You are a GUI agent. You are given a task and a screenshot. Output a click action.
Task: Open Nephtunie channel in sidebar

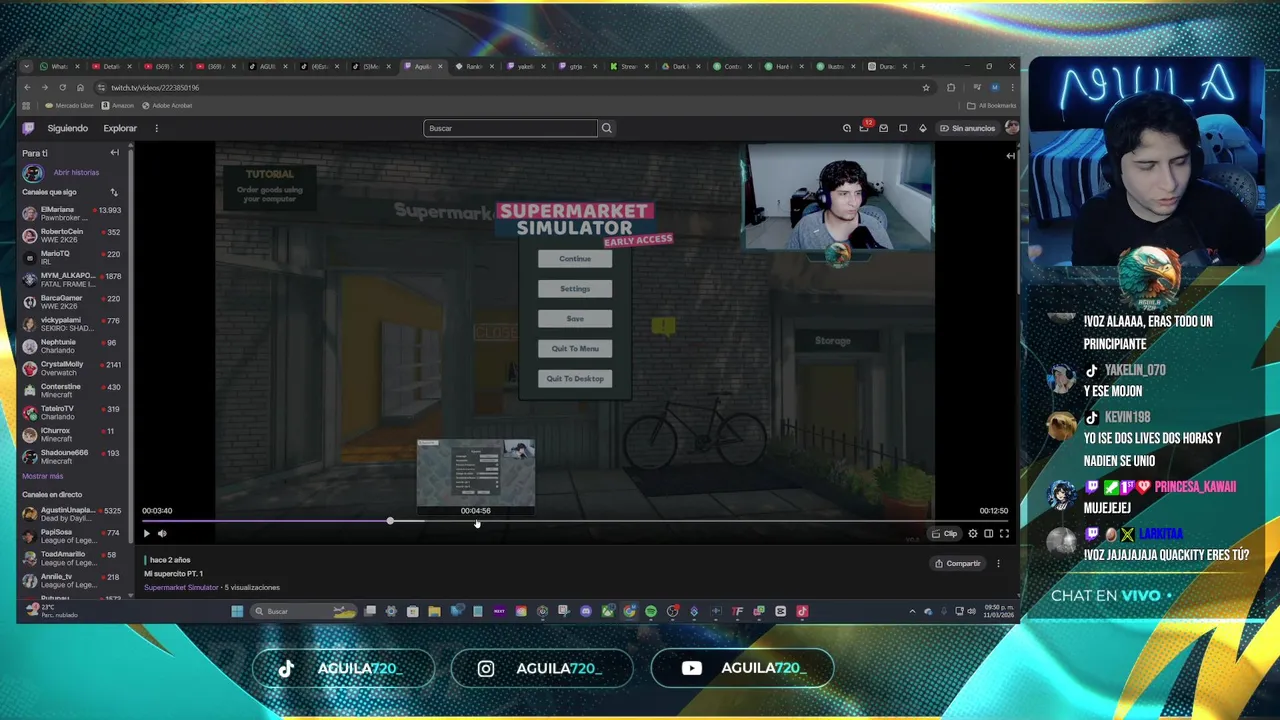72,346
